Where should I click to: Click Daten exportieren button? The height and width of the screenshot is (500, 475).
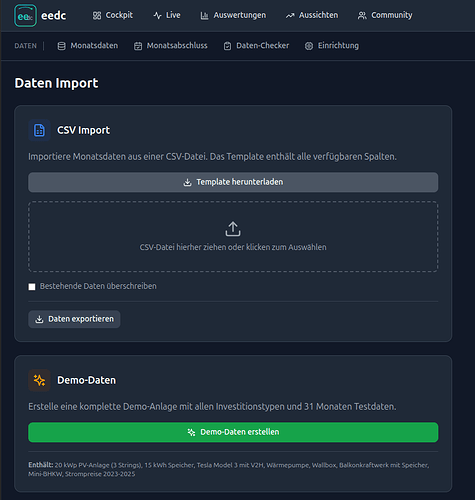click(x=74, y=319)
